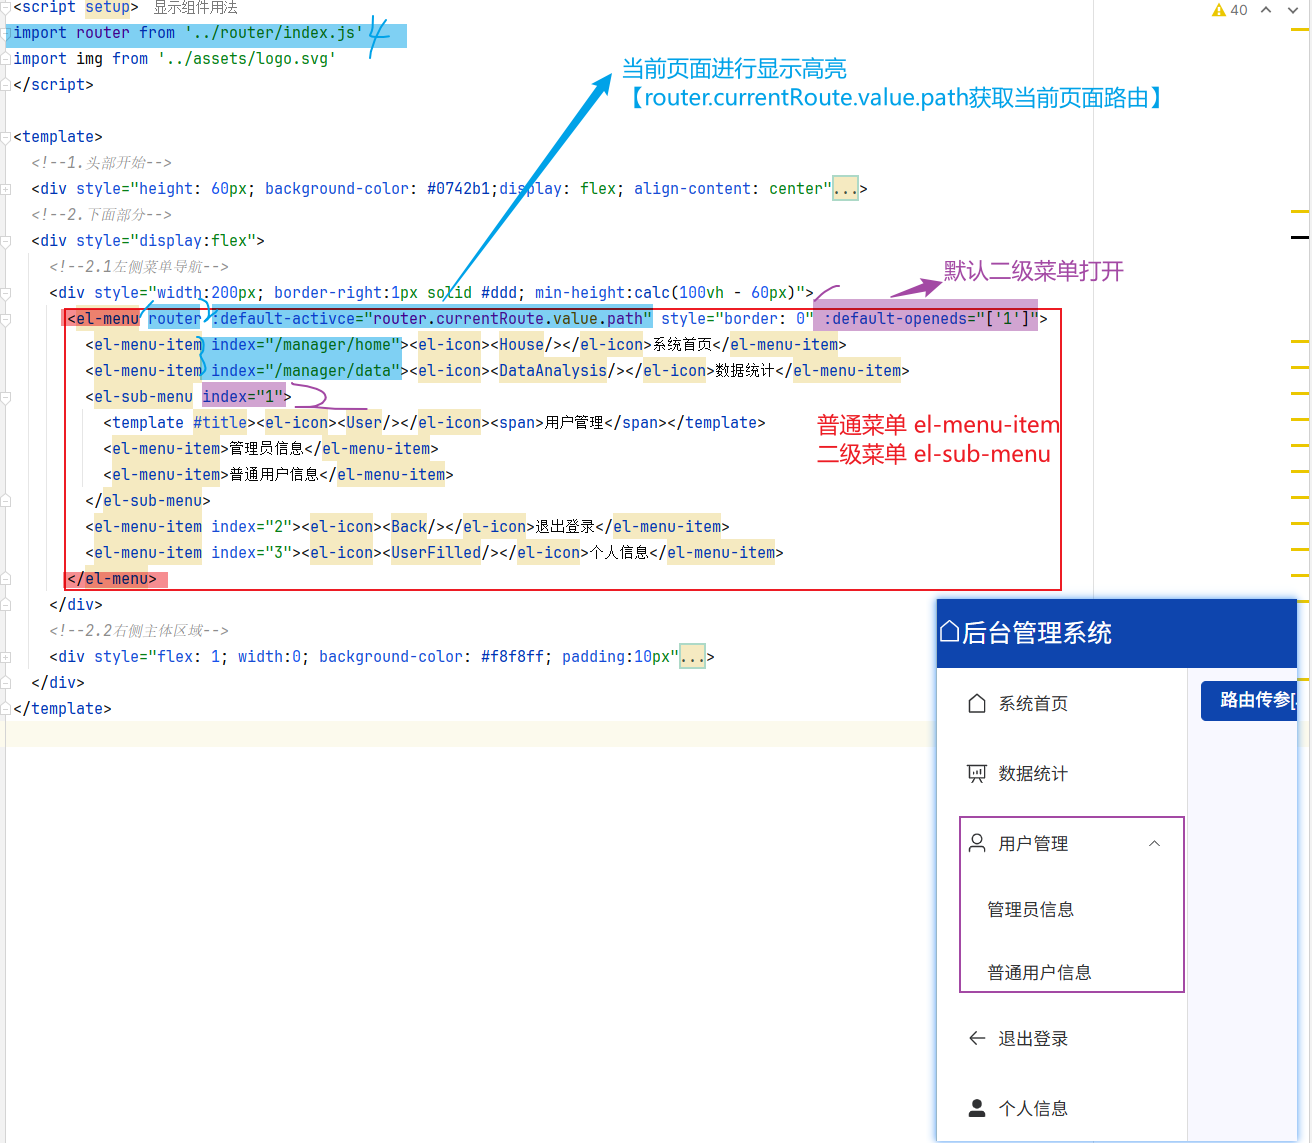Click the DataAnalysis tag in code

[x=553, y=371]
